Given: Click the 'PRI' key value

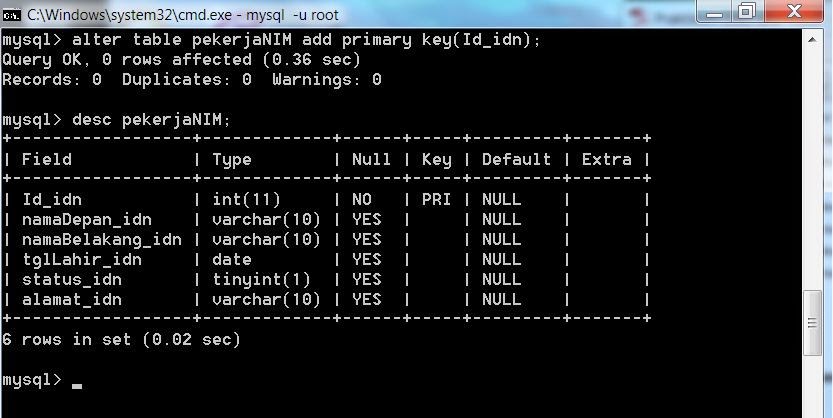Looking at the screenshot, I should click(x=436, y=199).
